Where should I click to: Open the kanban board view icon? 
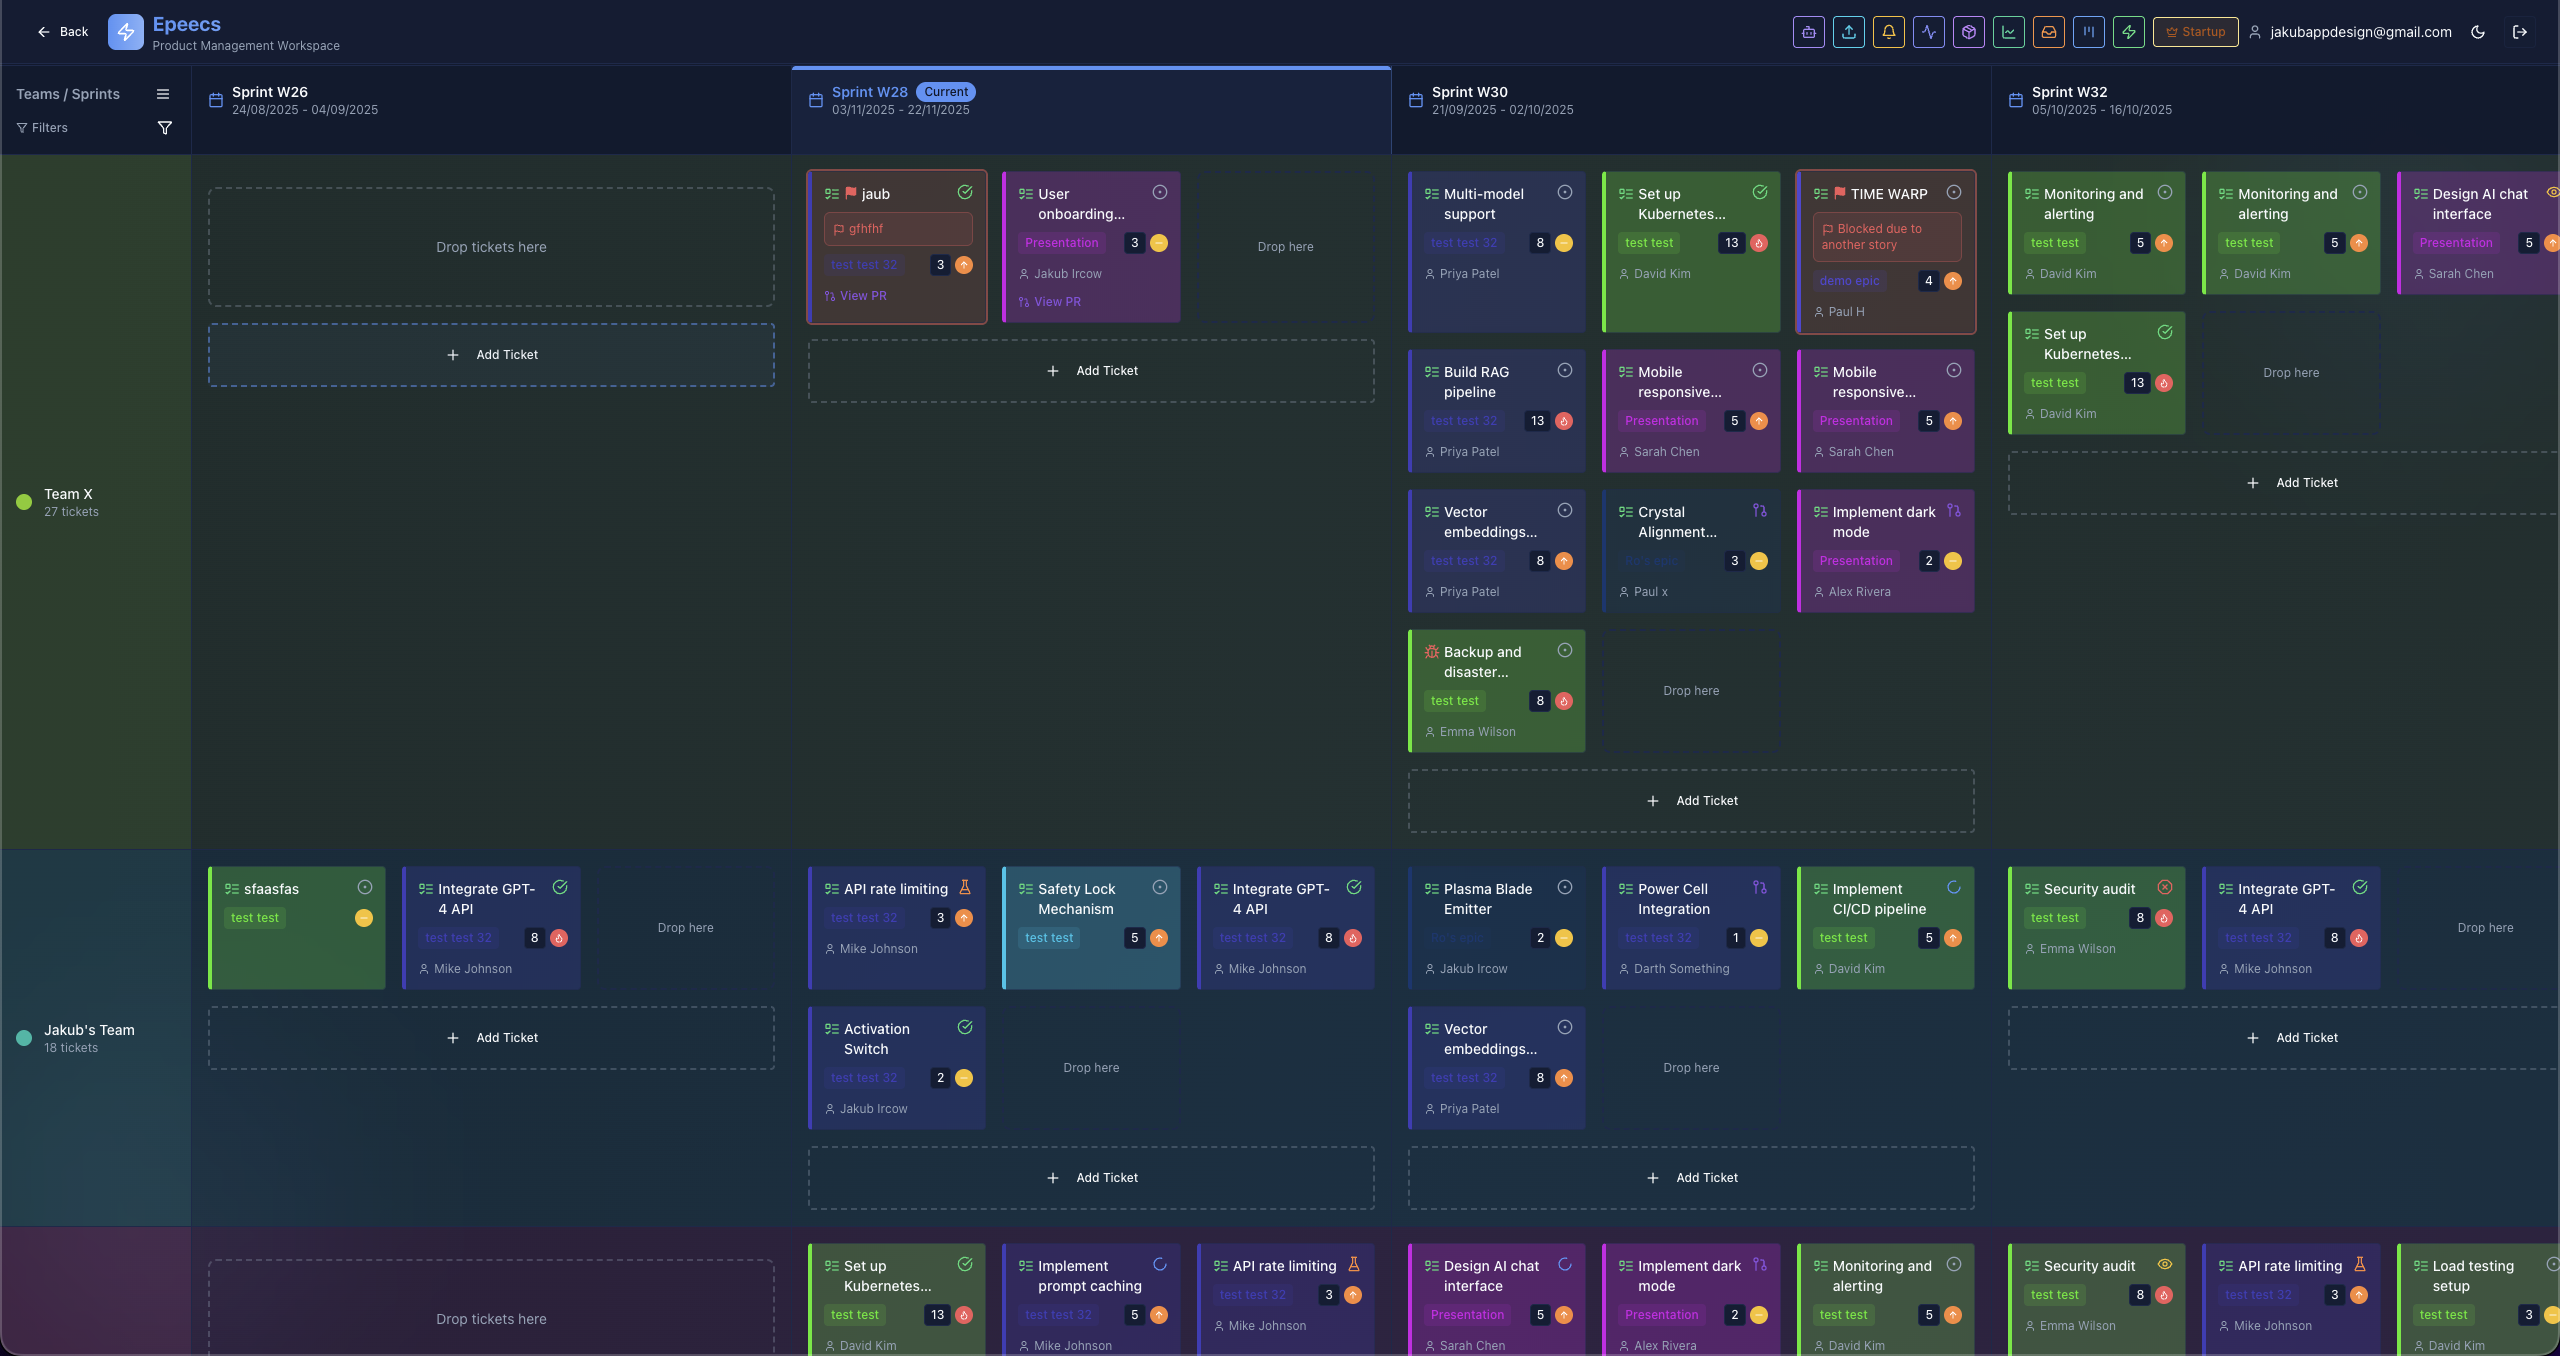point(2090,32)
